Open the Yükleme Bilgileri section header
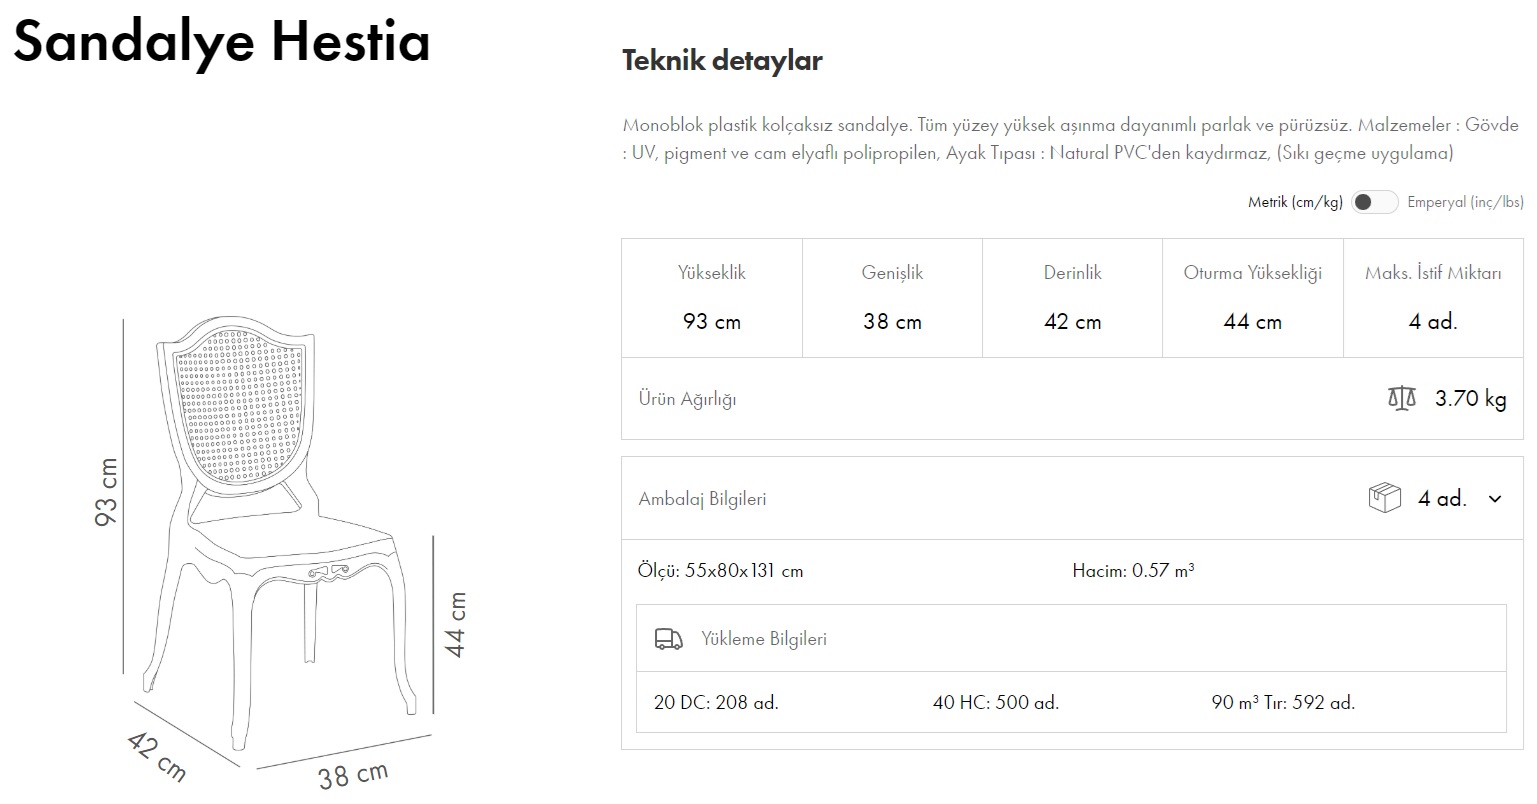 764,639
